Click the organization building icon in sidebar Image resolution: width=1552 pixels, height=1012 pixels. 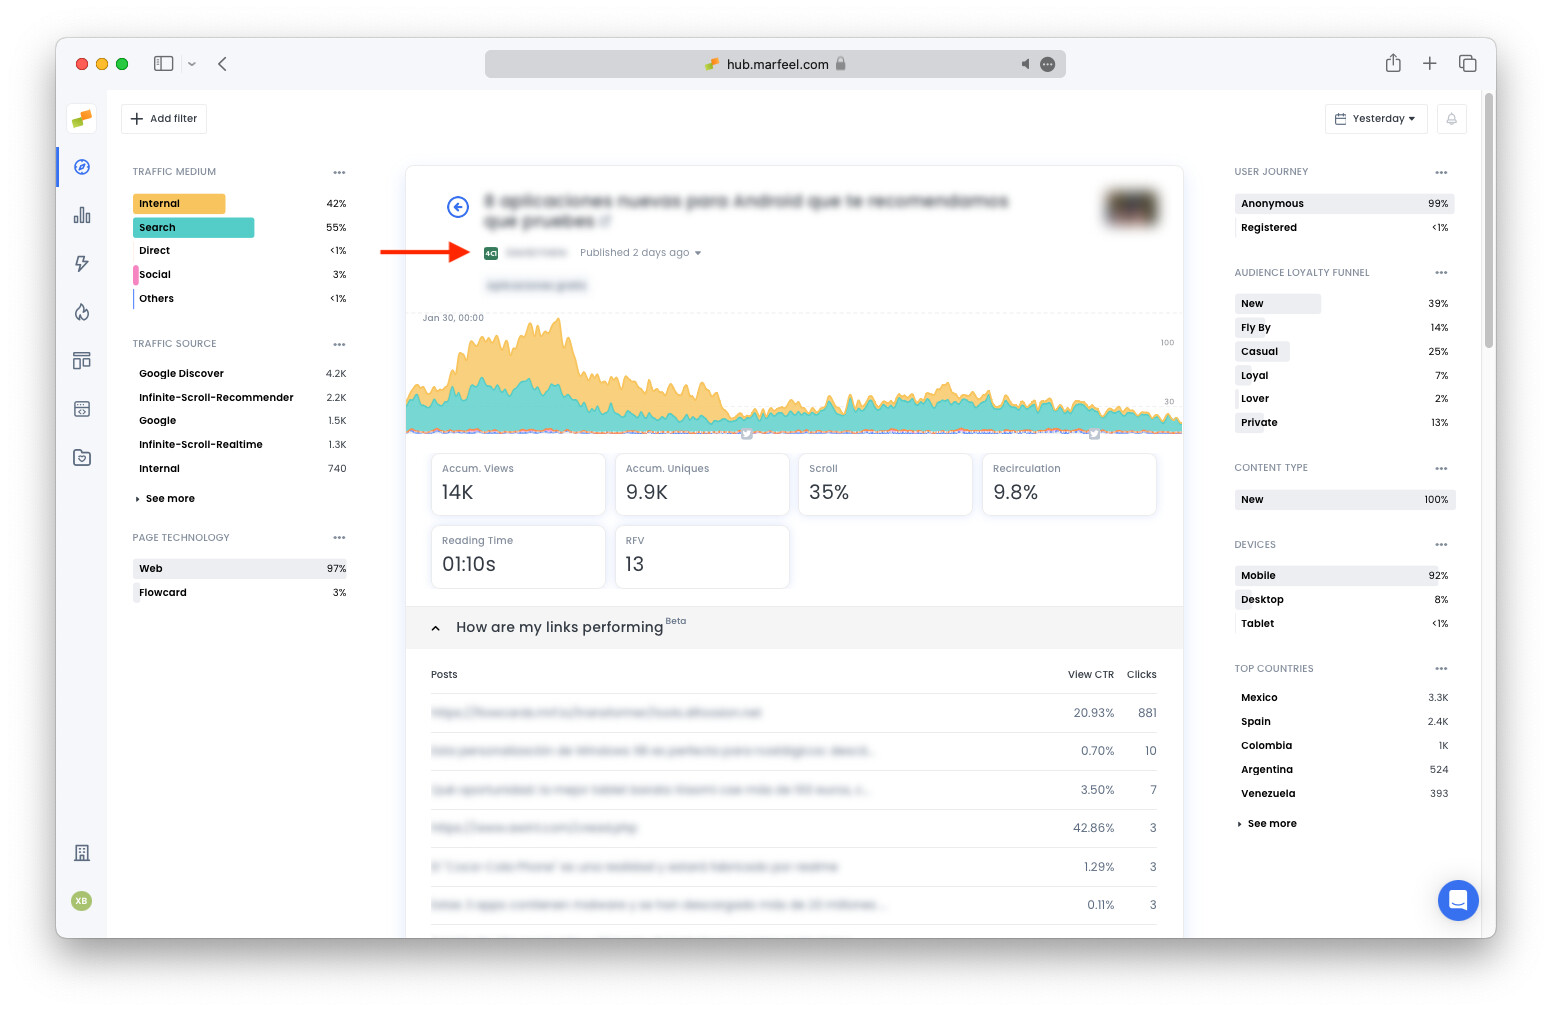tap(82, 853)
